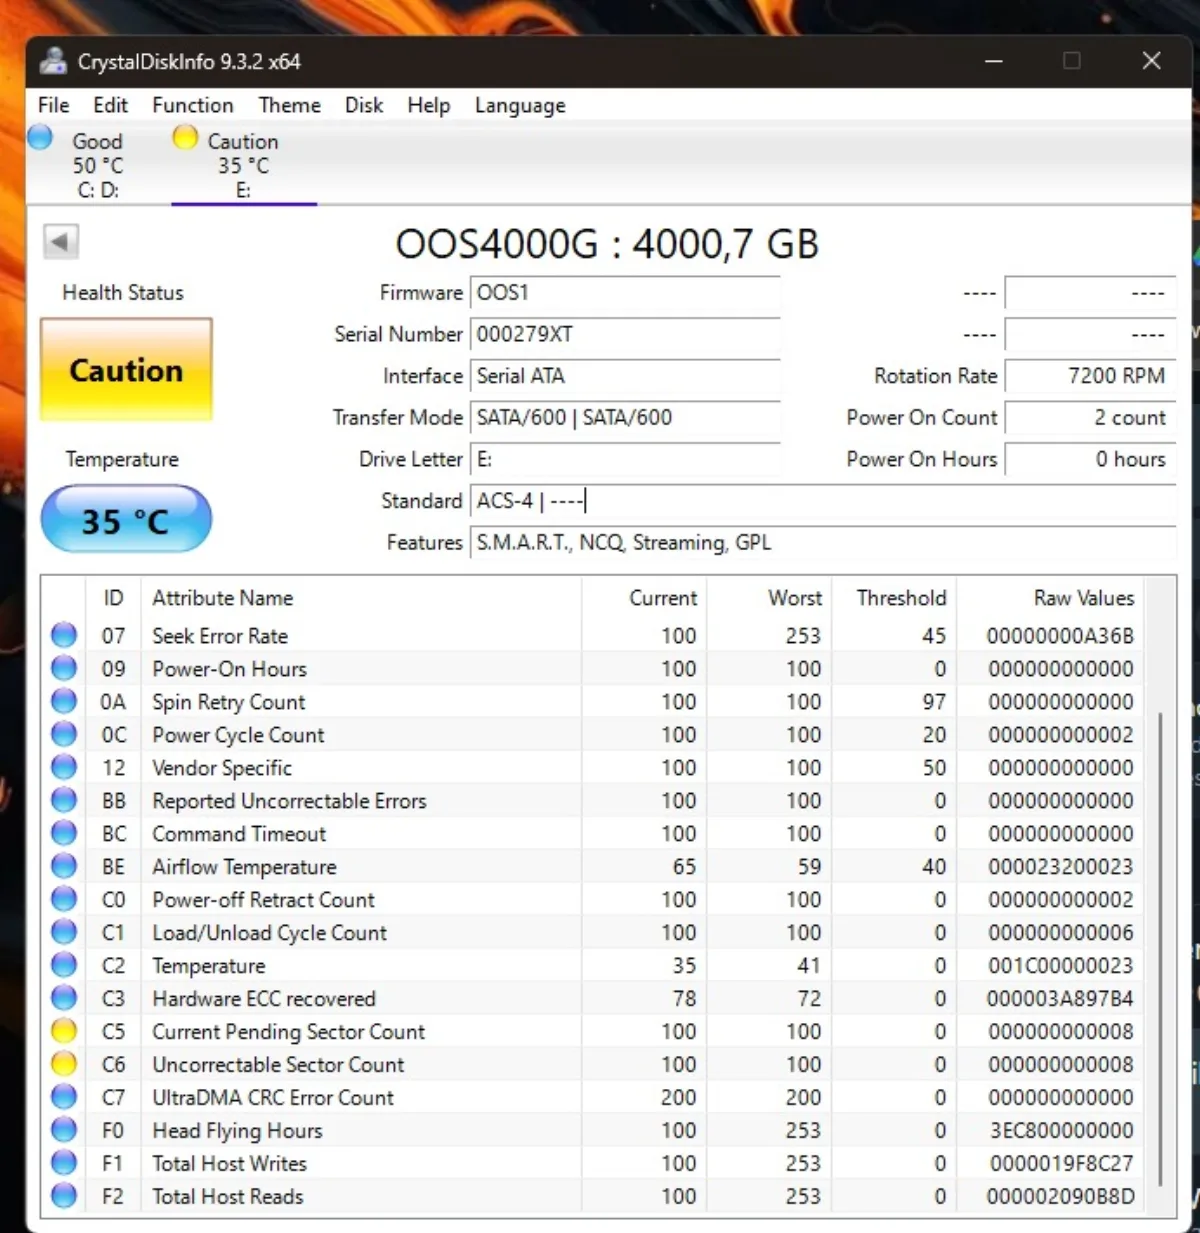
Task: Click the Rotation Rate field 7200 RPM
Action: [1089, 376]
